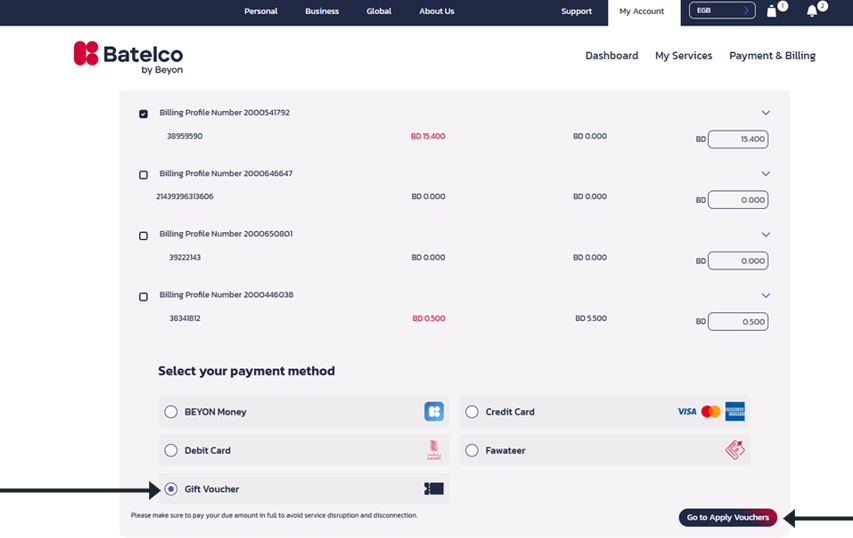Click account number 38341812
The image size is (853, 538).
pos(184,318)
